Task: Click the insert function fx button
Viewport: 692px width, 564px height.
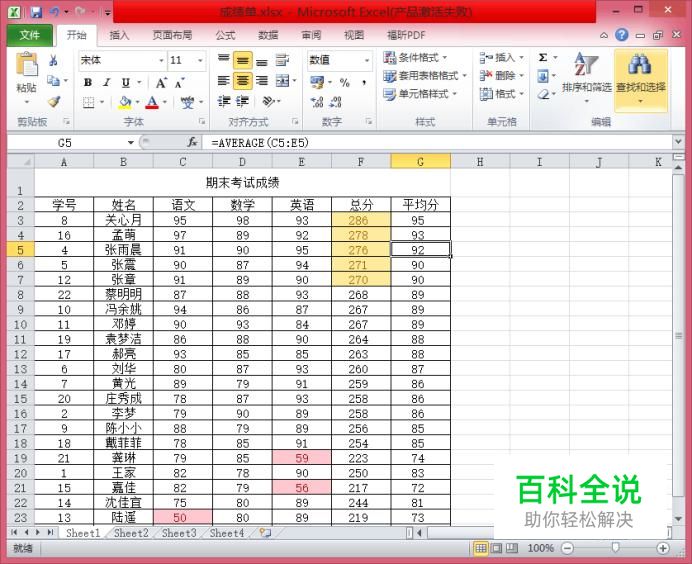Action: [192, 143]
